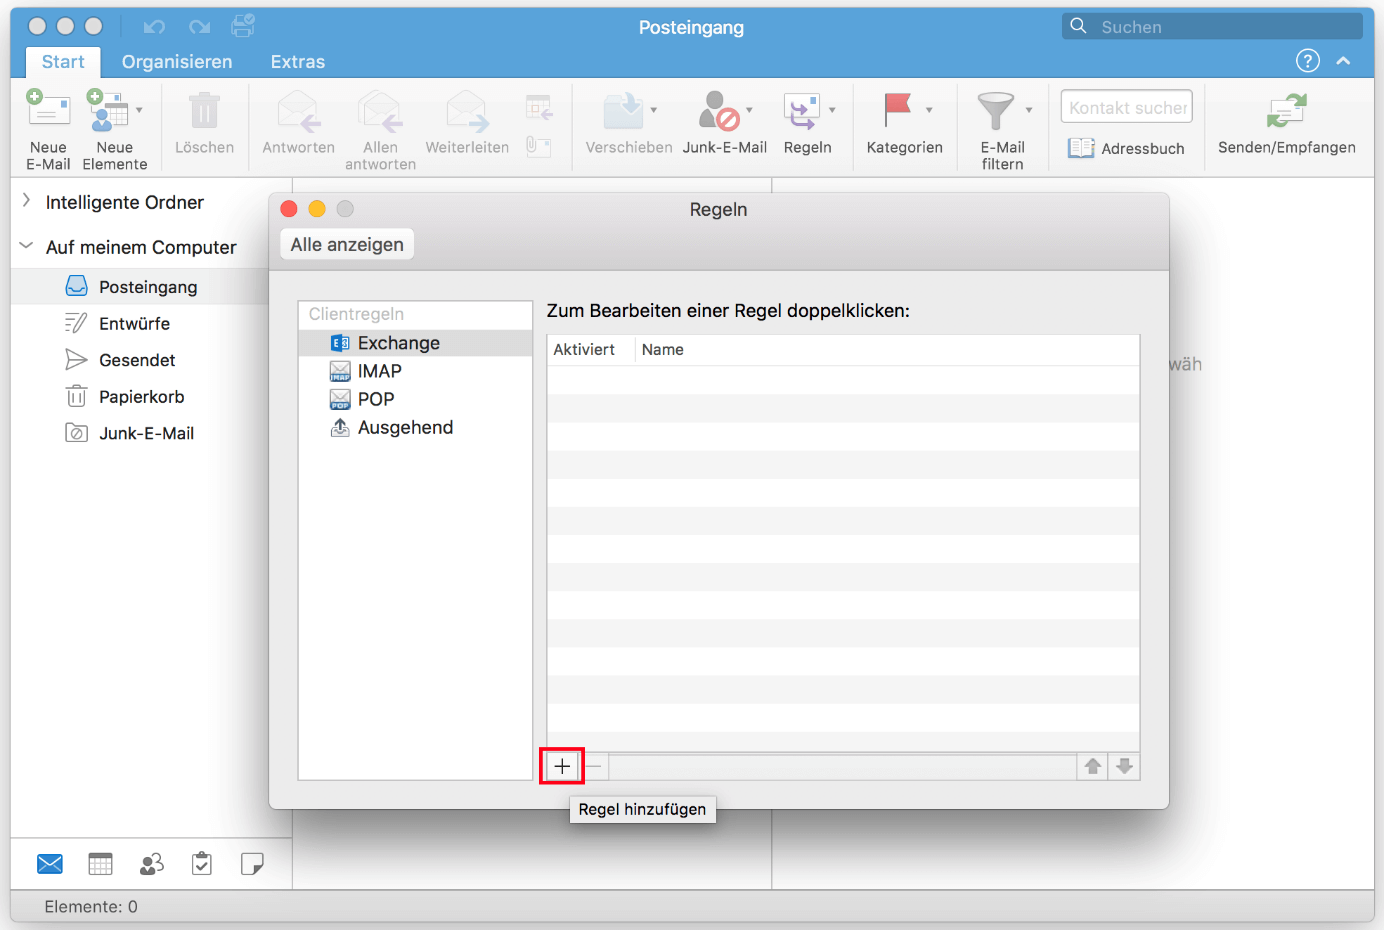This screenshot has height=930, width=1384.
Task: Switch to the People contacts view
Action: point(152,864)
